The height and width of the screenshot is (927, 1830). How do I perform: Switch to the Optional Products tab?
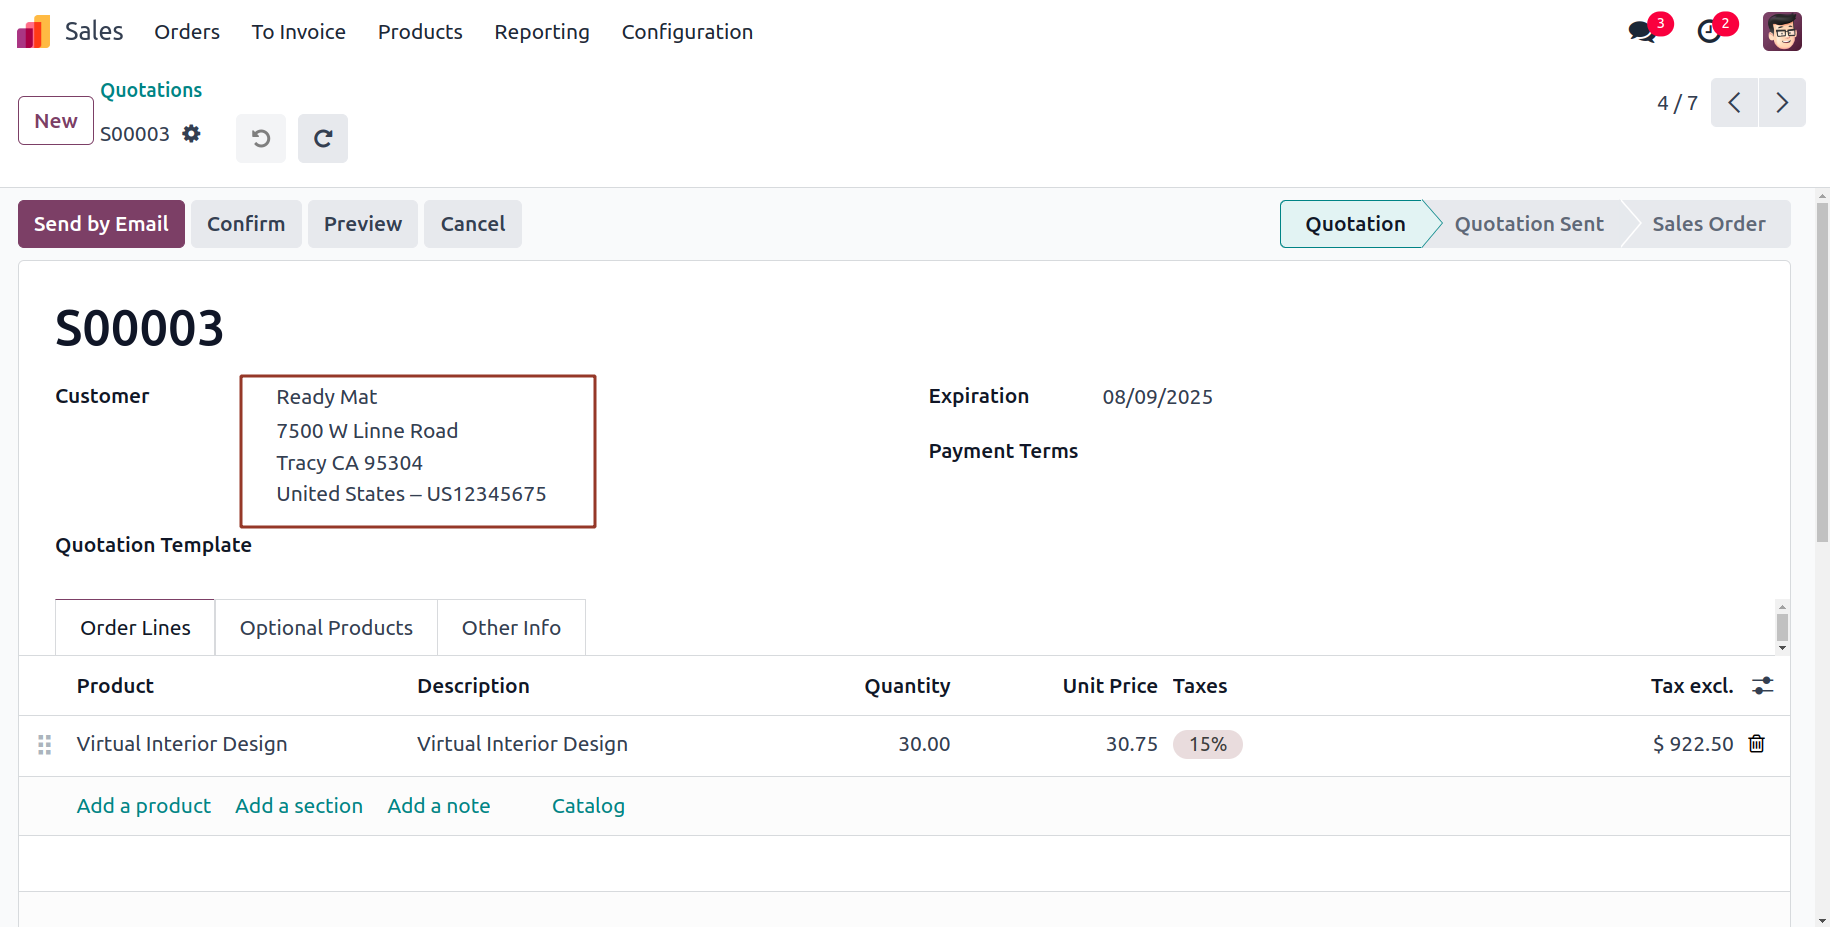tap(326, 628)
